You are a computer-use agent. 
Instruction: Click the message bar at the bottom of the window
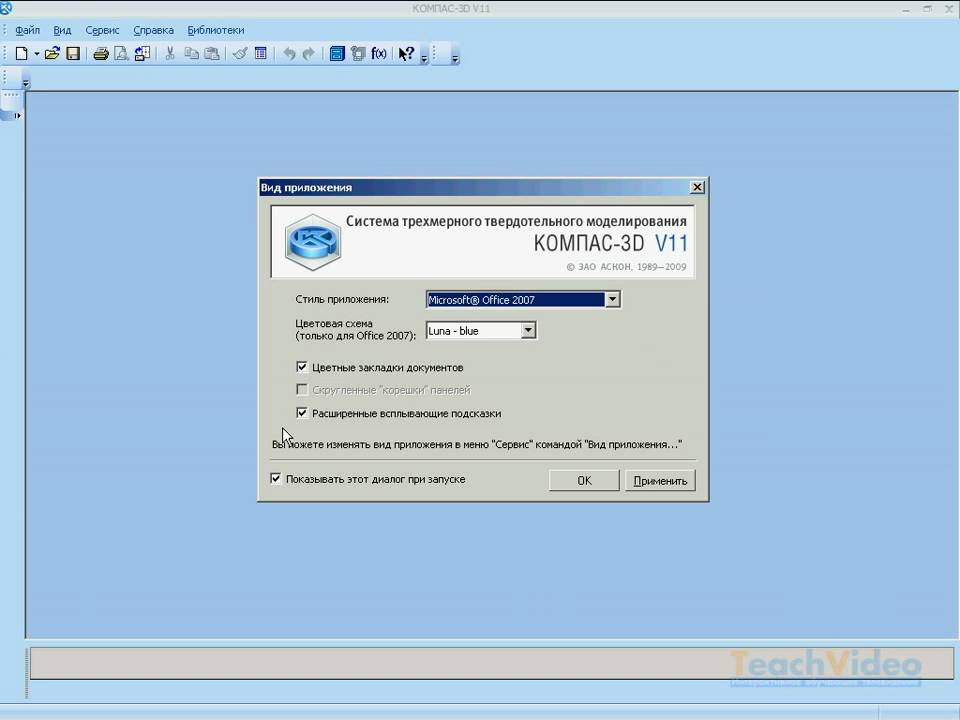[x=492, y=663]
